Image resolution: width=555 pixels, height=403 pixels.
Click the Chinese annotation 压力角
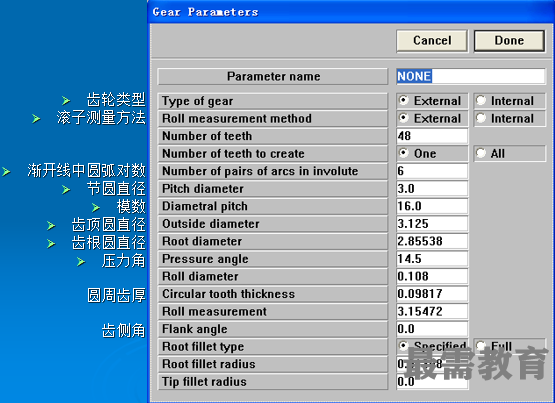tap(124, 261)
